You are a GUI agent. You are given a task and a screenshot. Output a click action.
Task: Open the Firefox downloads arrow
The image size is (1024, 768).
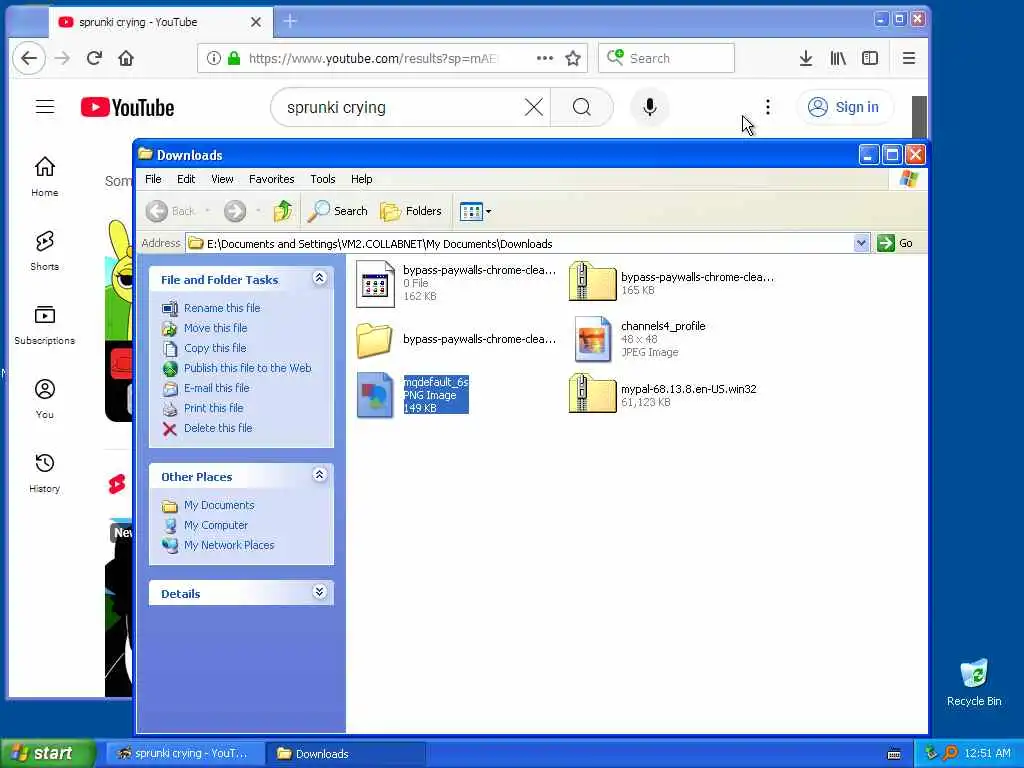(x=806, y=58)
